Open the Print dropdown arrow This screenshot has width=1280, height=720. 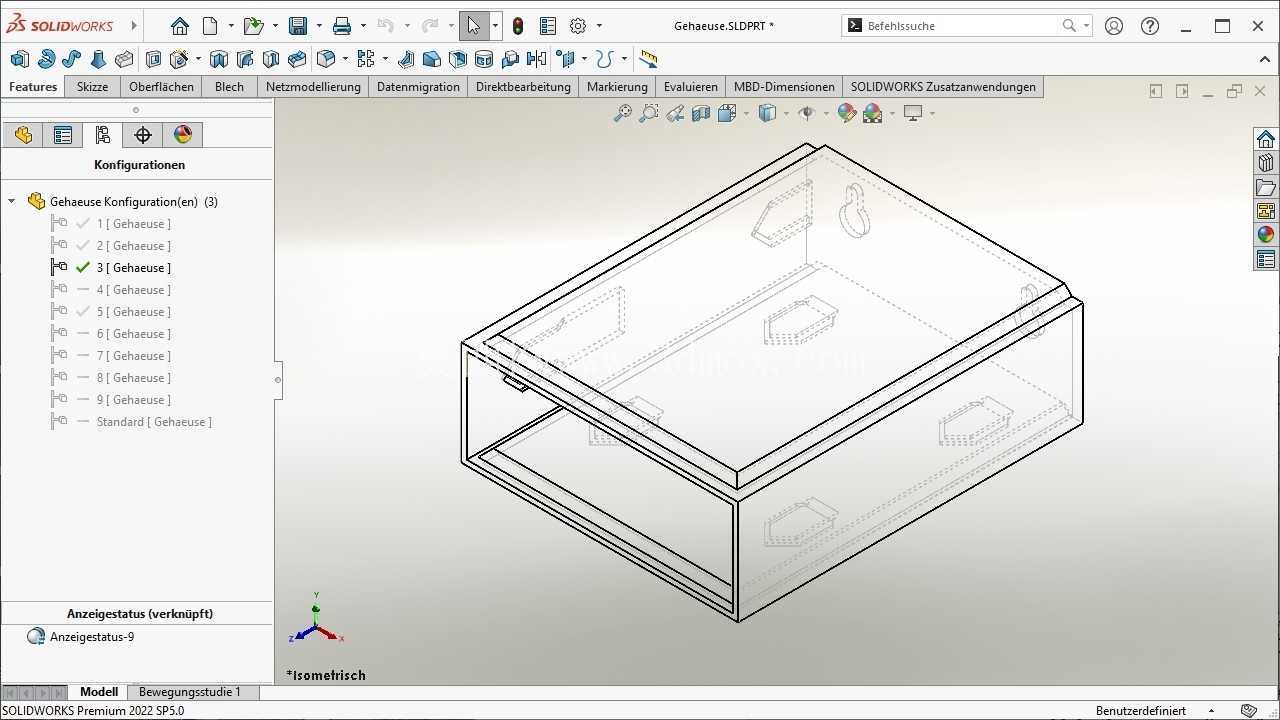click(x=363, y=26)
